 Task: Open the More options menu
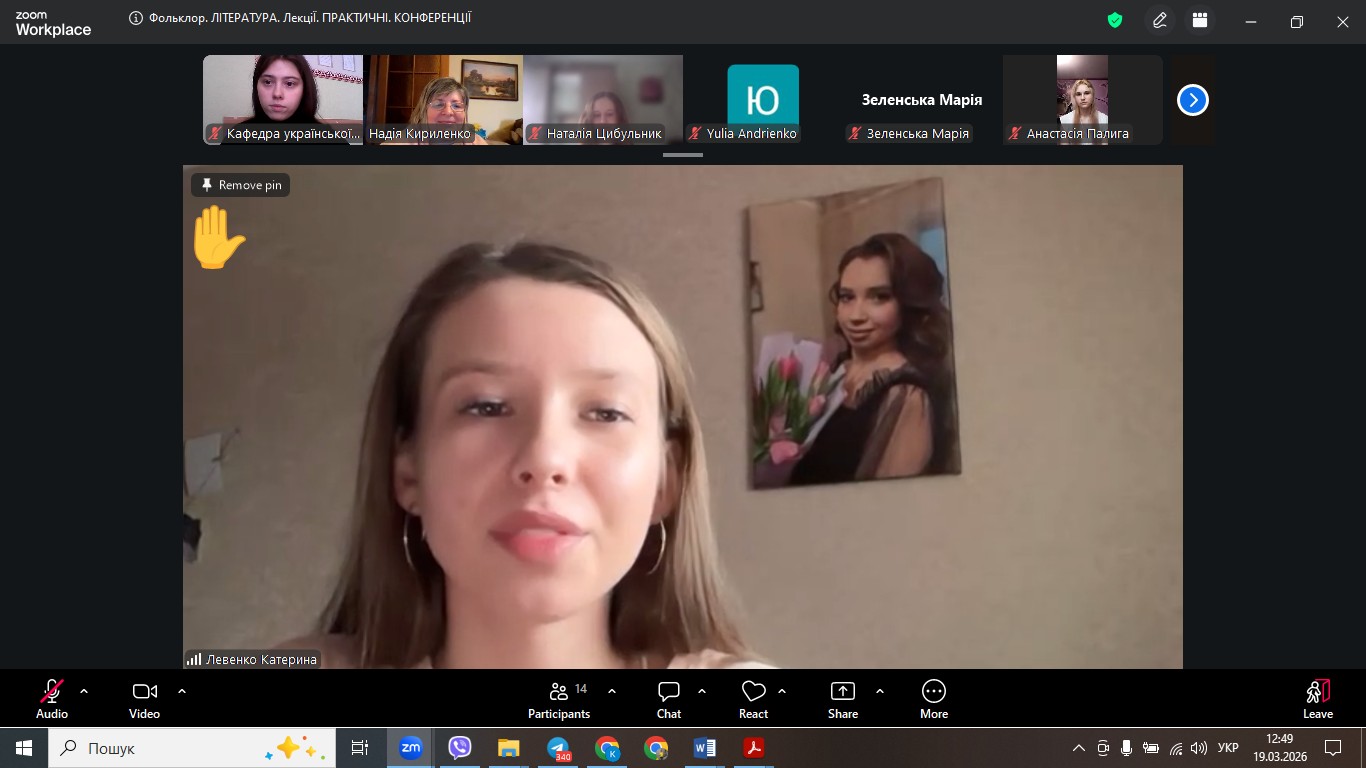[933, 698]
